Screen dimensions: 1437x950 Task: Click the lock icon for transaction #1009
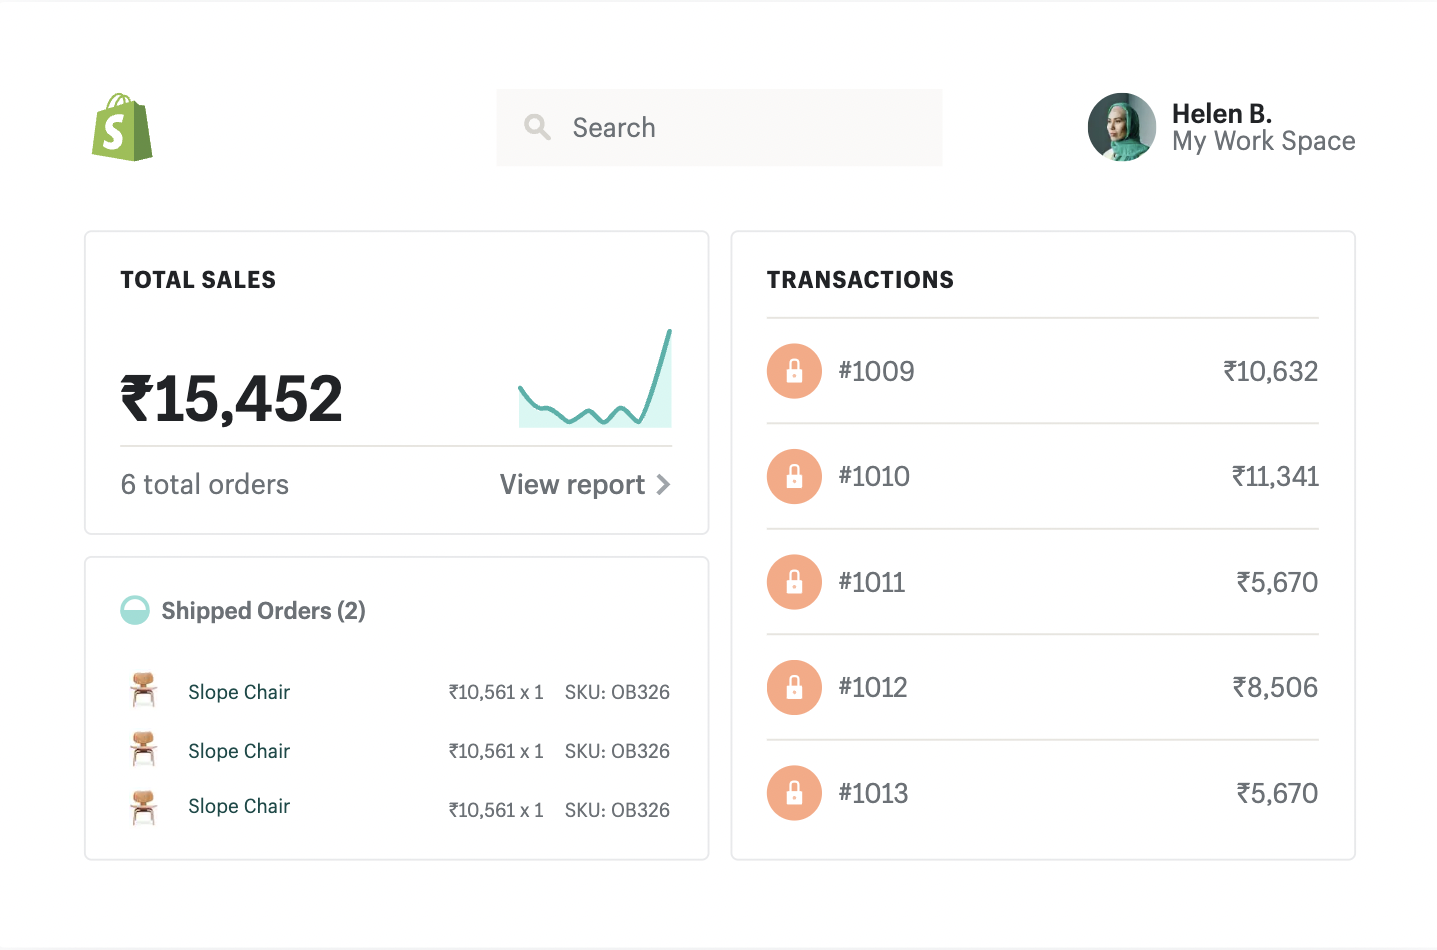pos(794,371)
